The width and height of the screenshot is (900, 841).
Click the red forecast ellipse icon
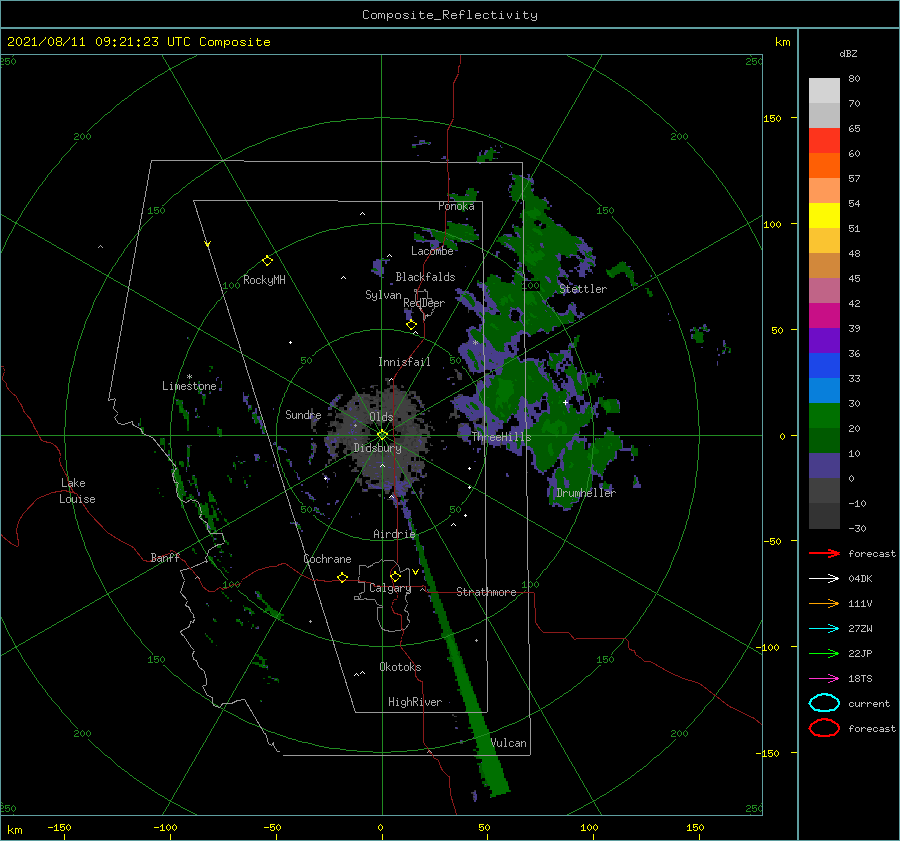(x=824, y=728)
